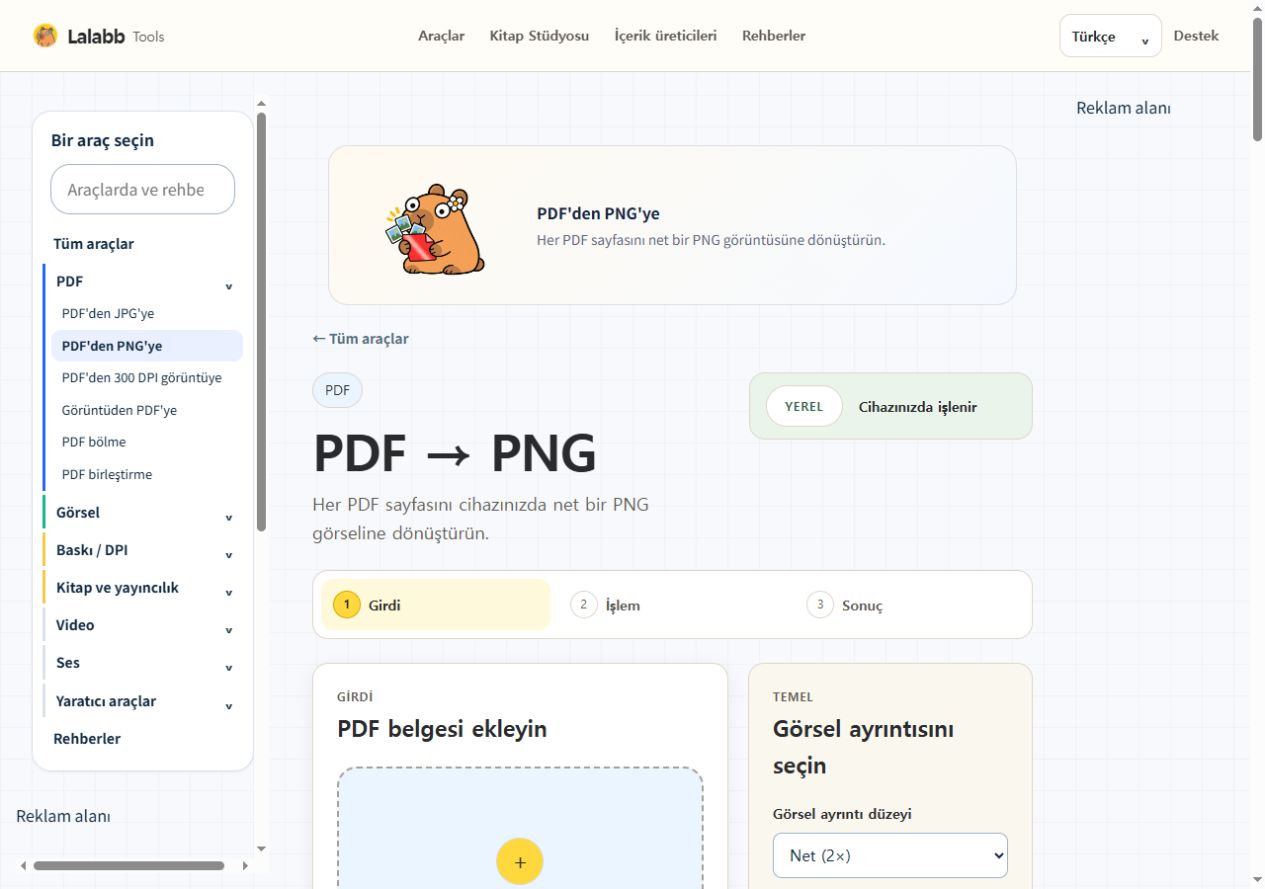Click the "Görsel ayrıntısını seçin" heading
This screenshot has height=889, width=1265.
tap(864, 747)
